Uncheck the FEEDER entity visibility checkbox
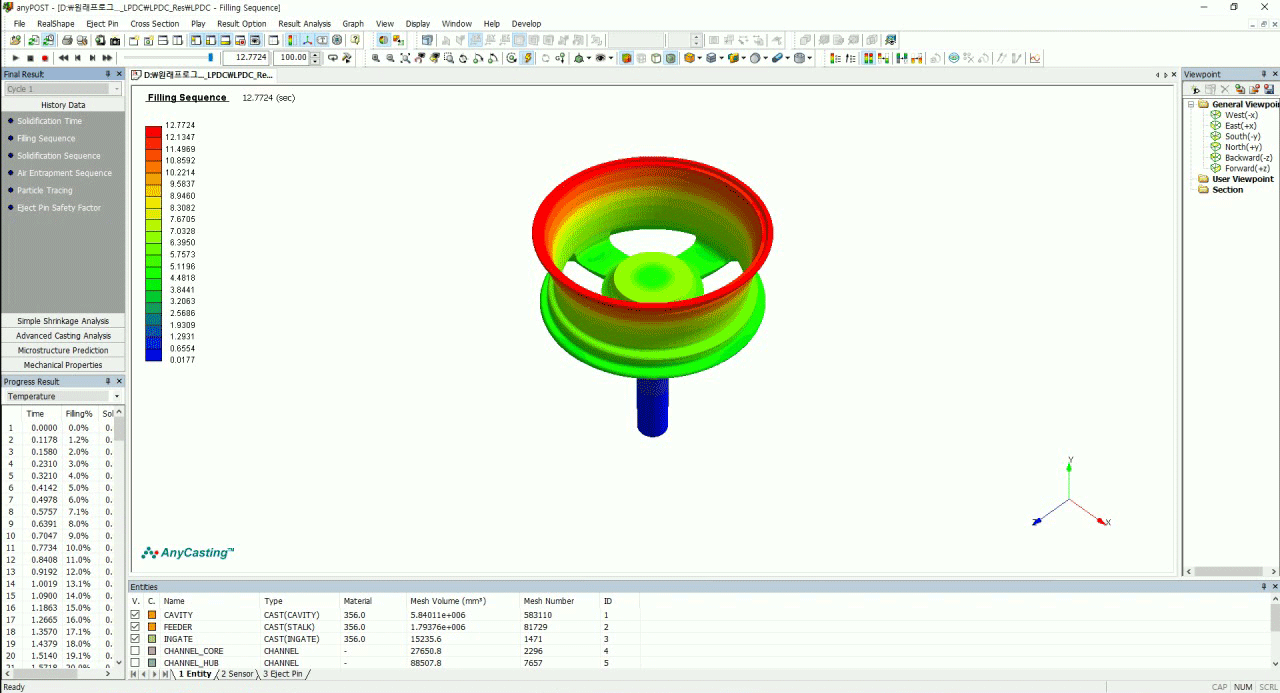The width and height of the screenshot is (1280, 693). tap(135, 627)
